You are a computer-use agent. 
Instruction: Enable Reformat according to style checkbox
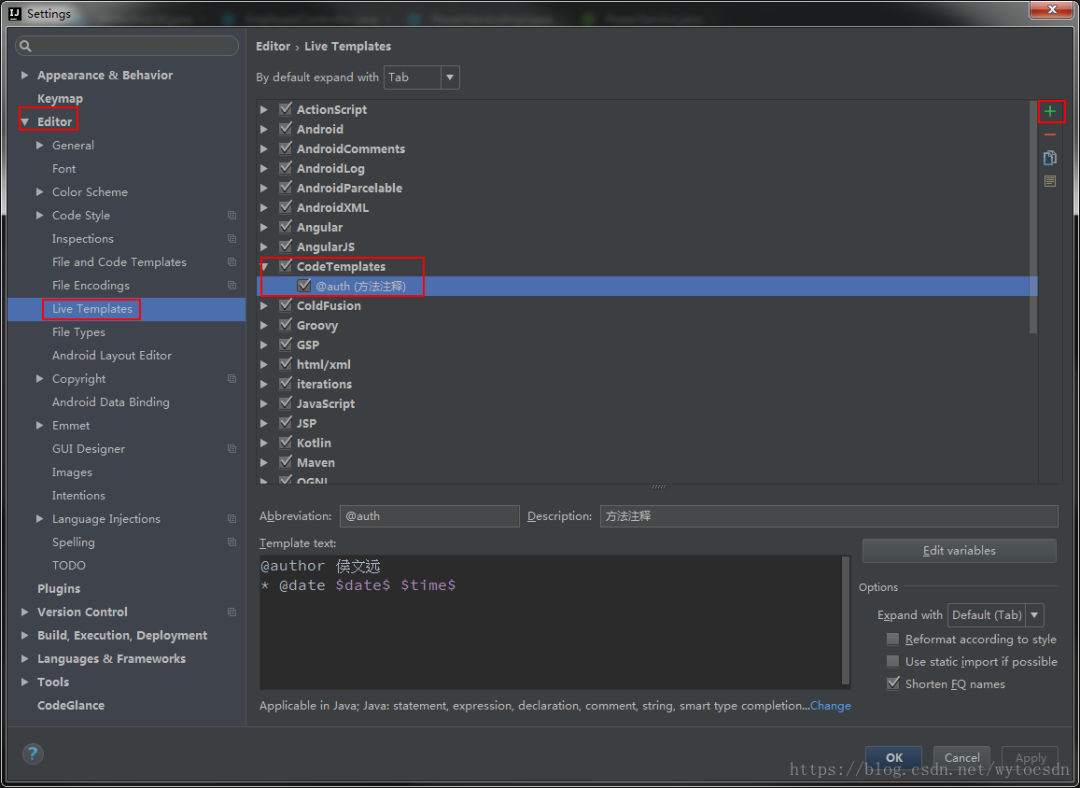click(893, 639)
